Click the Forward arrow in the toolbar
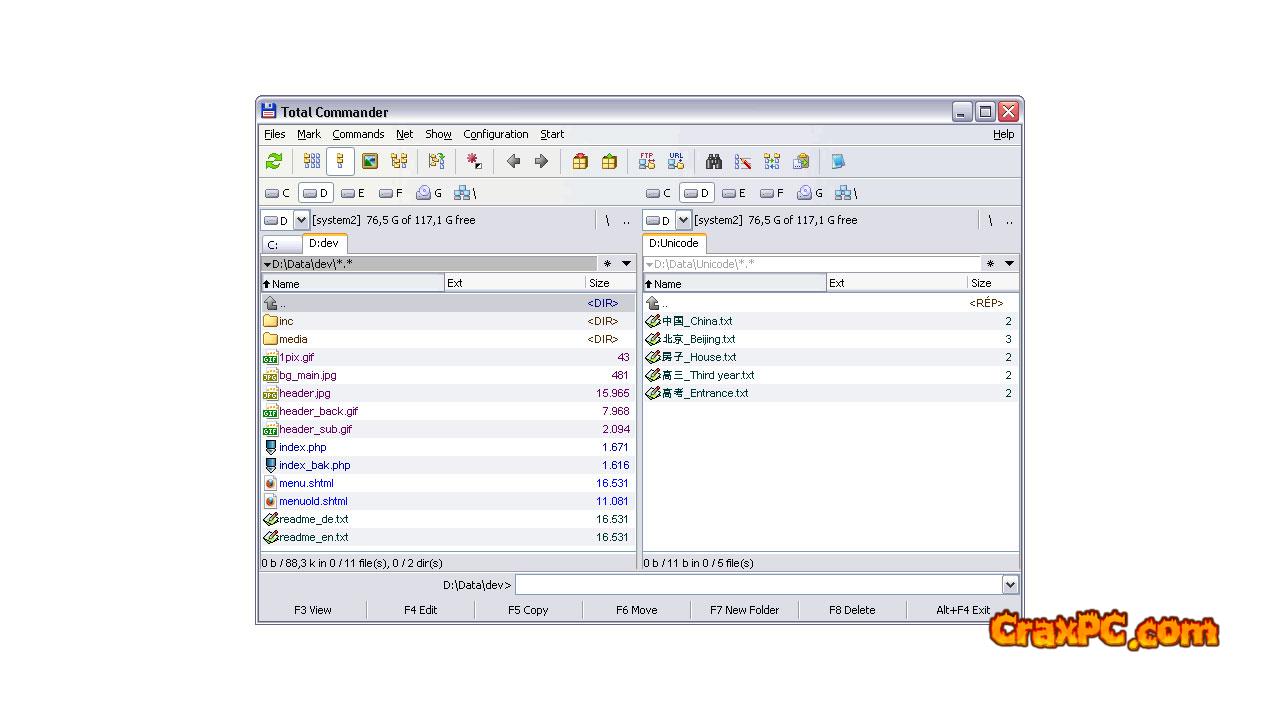This screenshot has height=720, width=1280. [541, 161]
